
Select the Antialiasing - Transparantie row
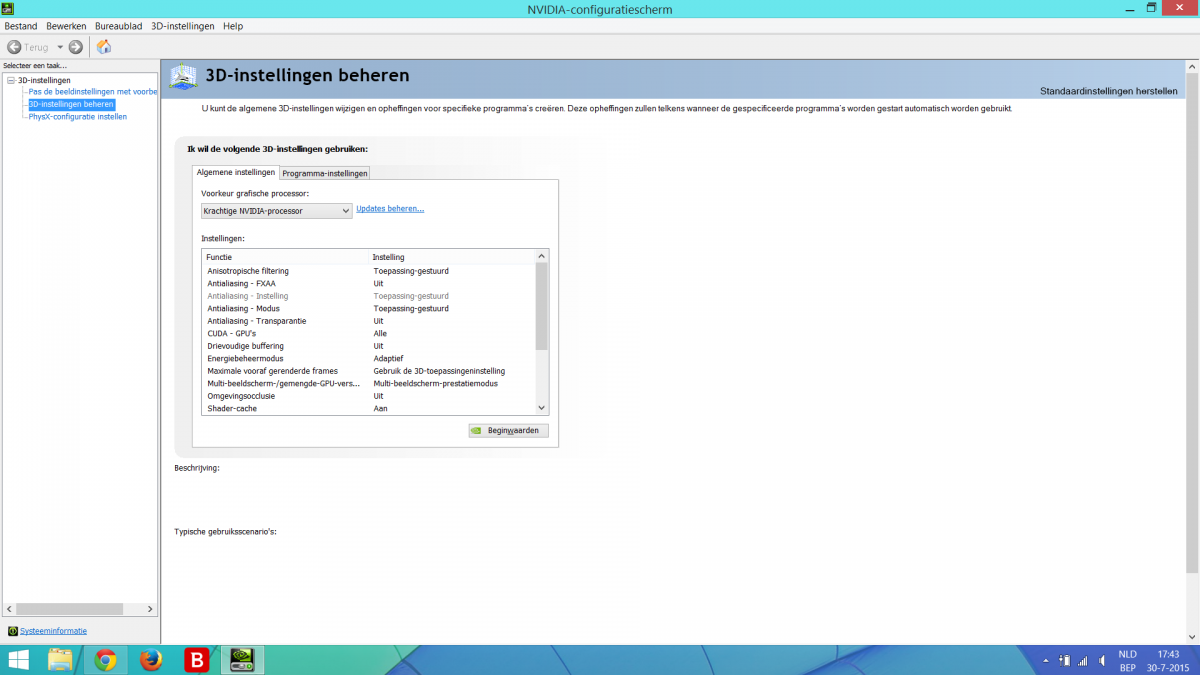(368, 321)
